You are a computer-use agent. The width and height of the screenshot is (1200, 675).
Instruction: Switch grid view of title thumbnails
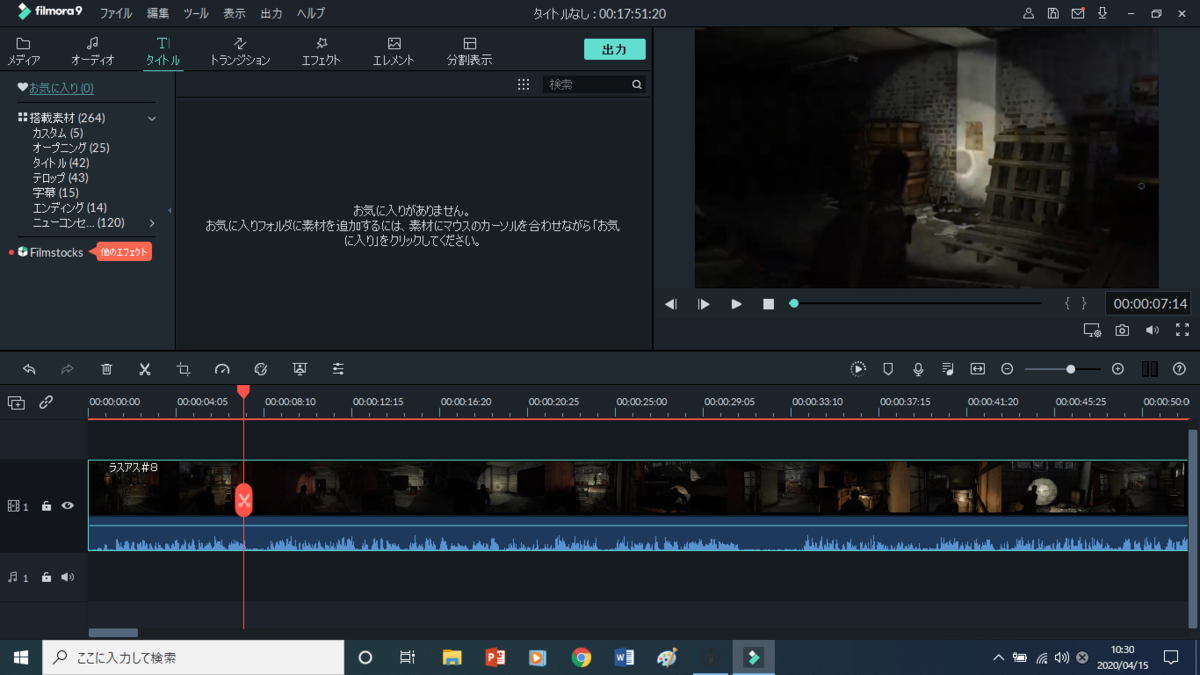(523, 85)
